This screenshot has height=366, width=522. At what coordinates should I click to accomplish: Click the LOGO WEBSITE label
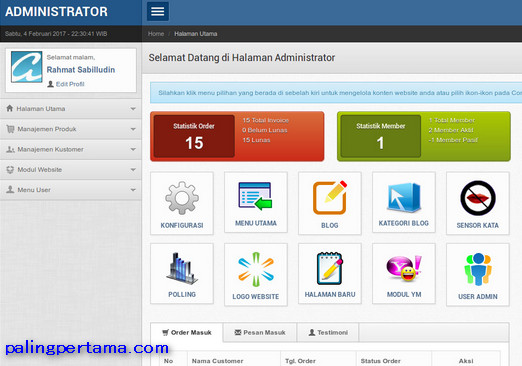[256, 296]
